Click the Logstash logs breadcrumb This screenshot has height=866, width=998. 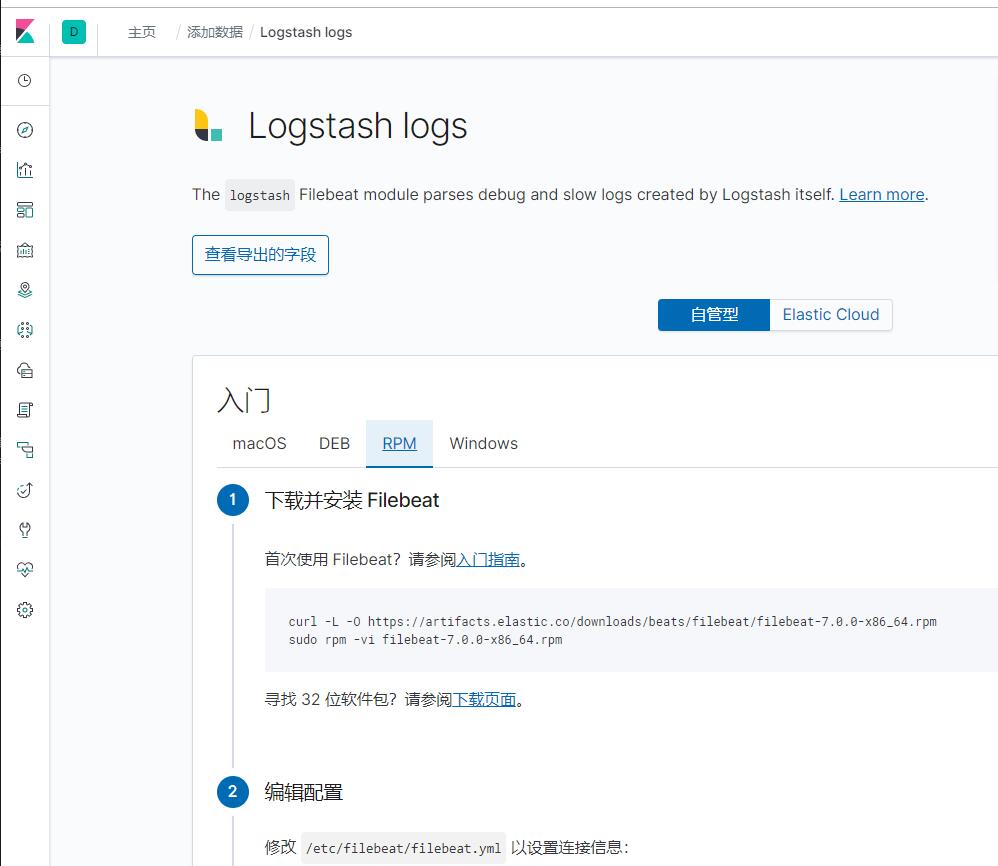pyautogui.click(x=306, y=32)
